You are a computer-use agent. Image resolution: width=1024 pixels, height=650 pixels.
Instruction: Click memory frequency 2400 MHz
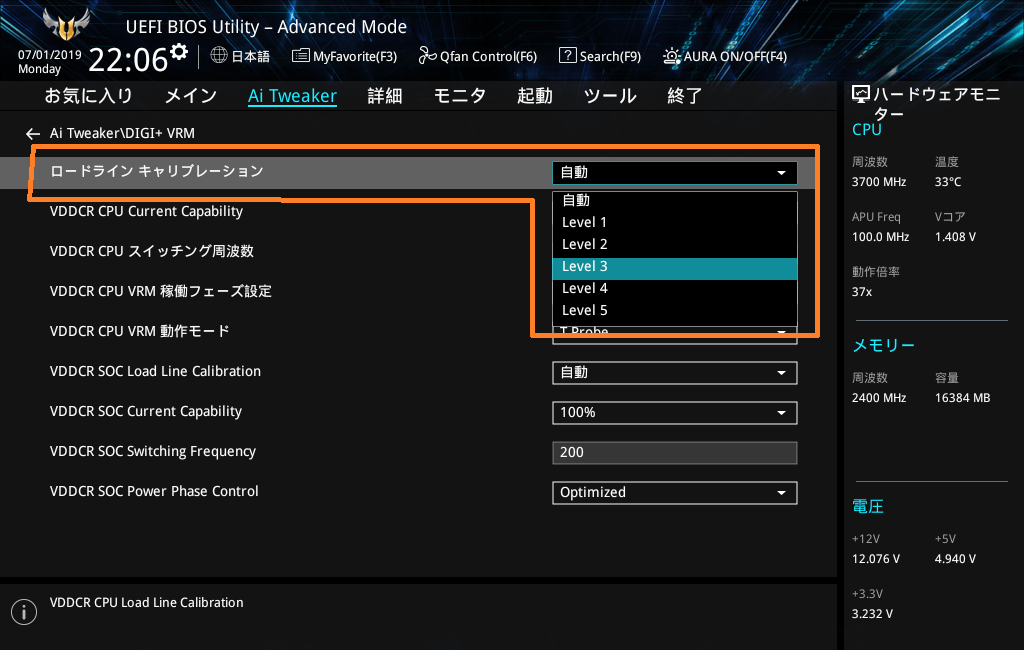(879, 398)
